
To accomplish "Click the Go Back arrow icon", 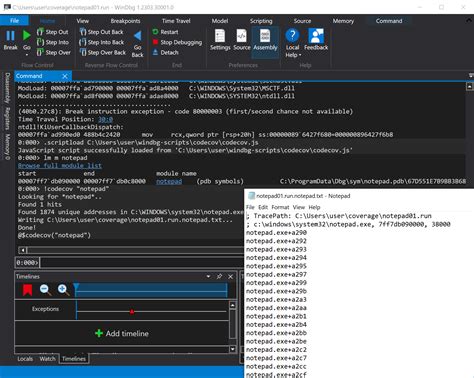I will [x=137, y=36].
